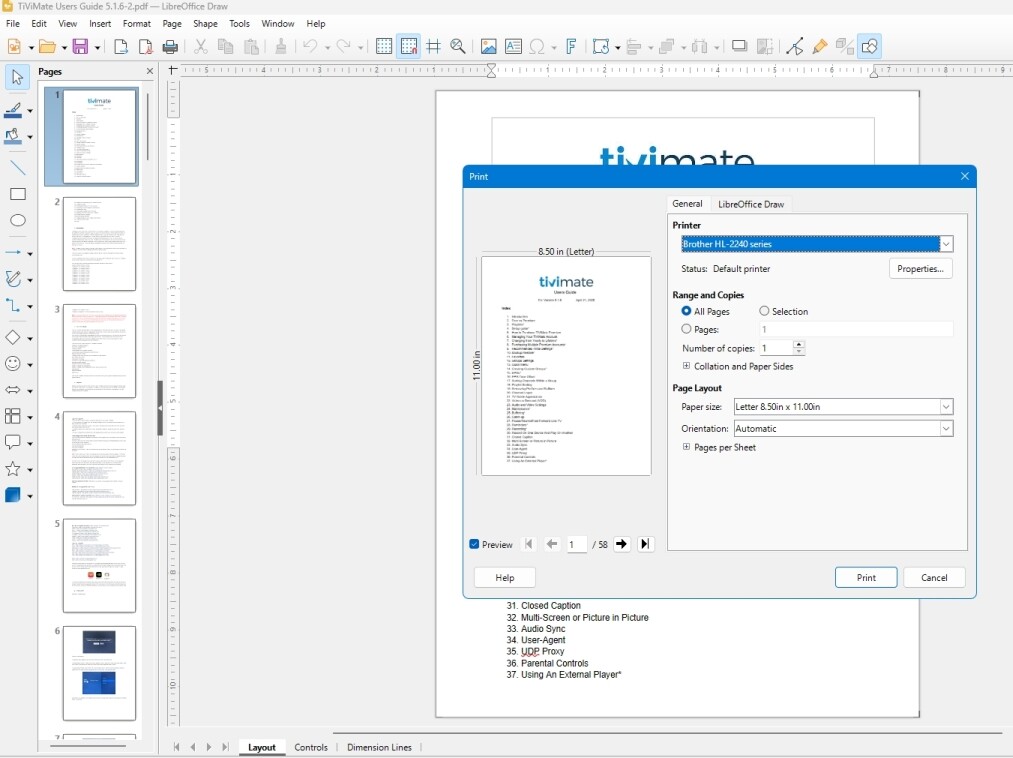Increase the number of copies stepper
The height and width of the screenshot is (758, 1013).
pos(799,344)
